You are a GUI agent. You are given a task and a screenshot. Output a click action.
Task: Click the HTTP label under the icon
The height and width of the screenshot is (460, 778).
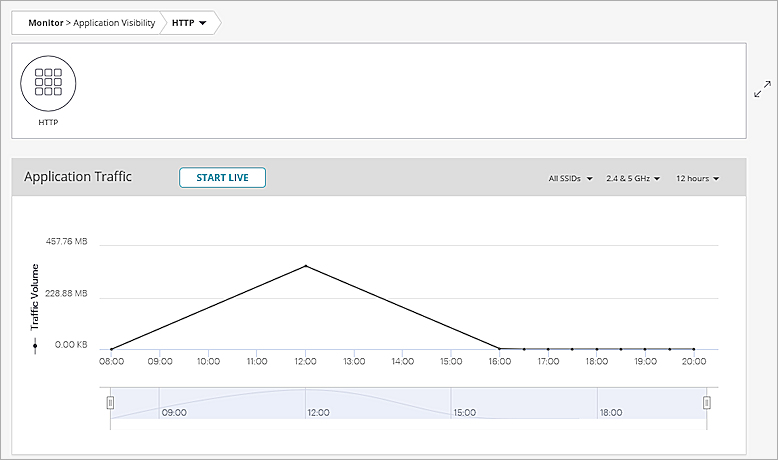point(48,122)
